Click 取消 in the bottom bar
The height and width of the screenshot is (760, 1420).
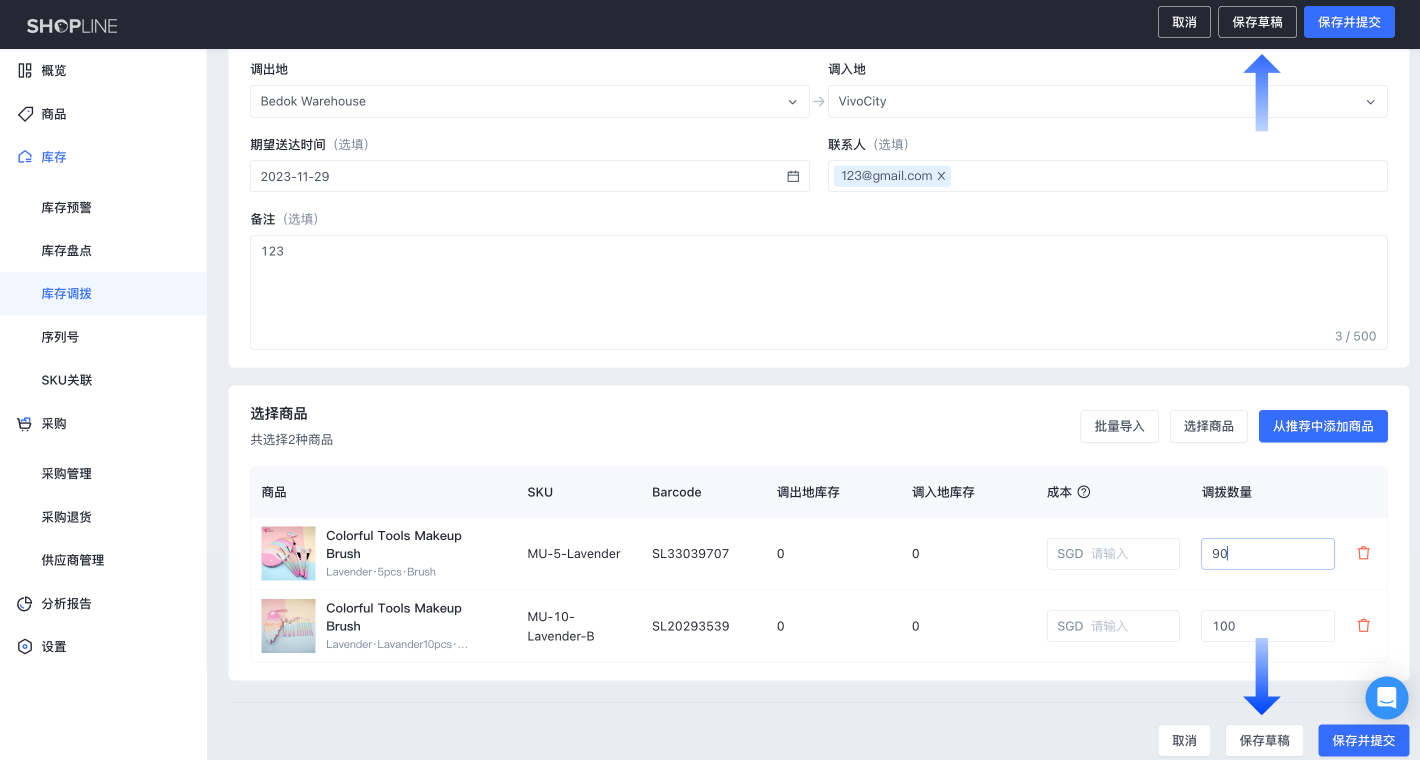click(x=1184, y=740)
